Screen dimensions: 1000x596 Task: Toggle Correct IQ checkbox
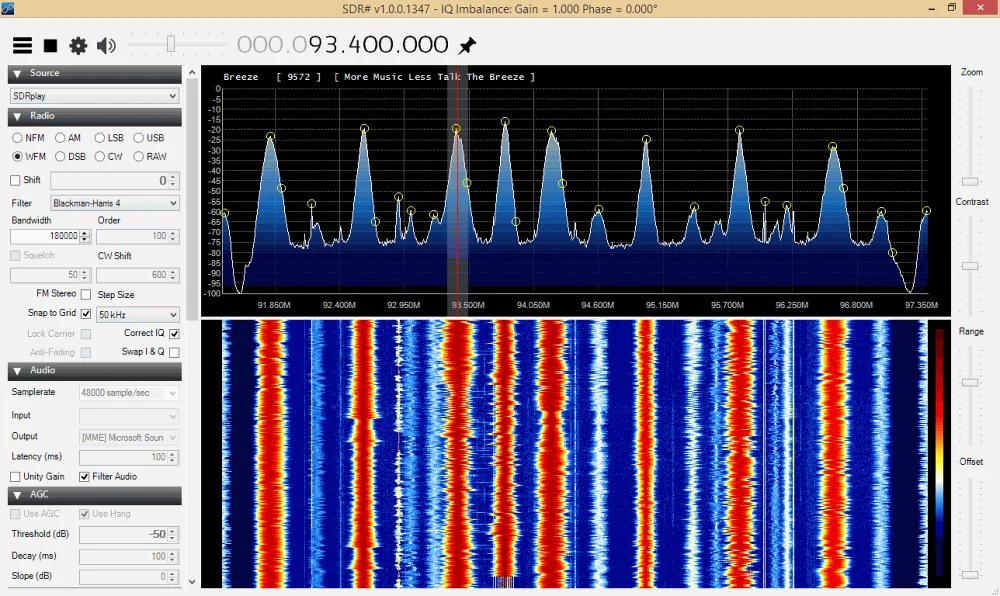pos(174,333)
